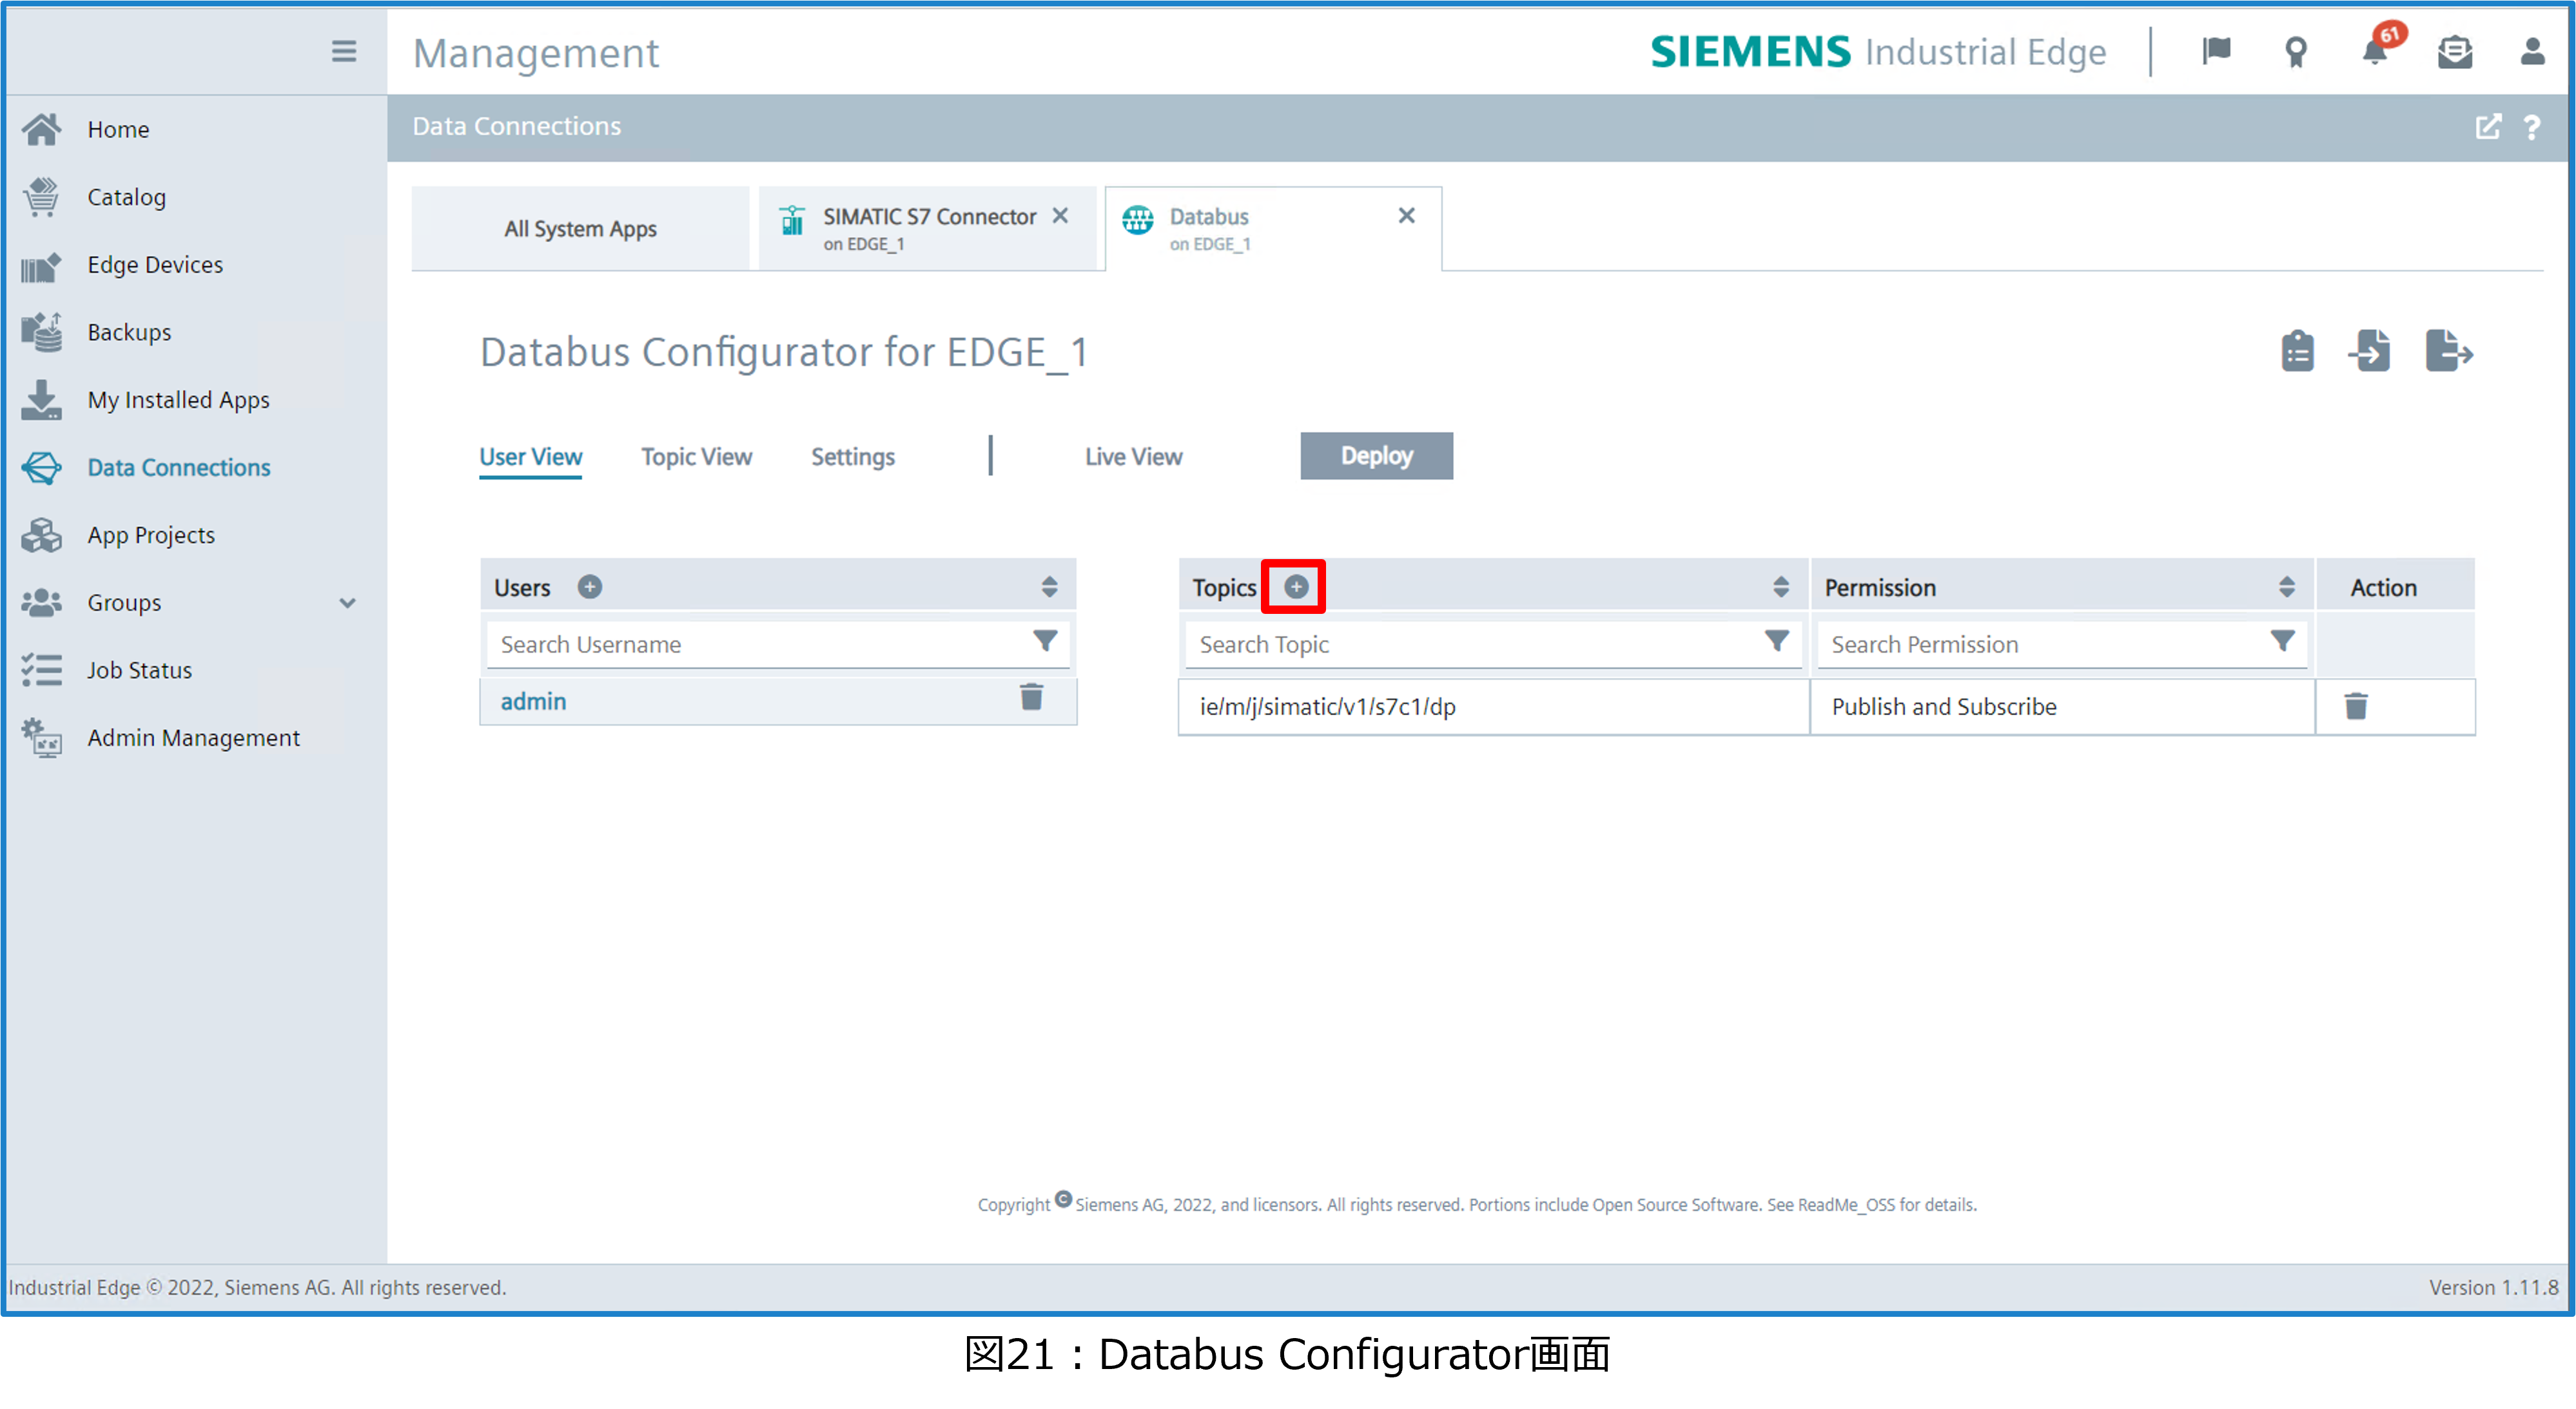Screen dimensions: 2576x1409
Task: Collapse the sidebar with hamburger menu
Action: click(344, 51)
